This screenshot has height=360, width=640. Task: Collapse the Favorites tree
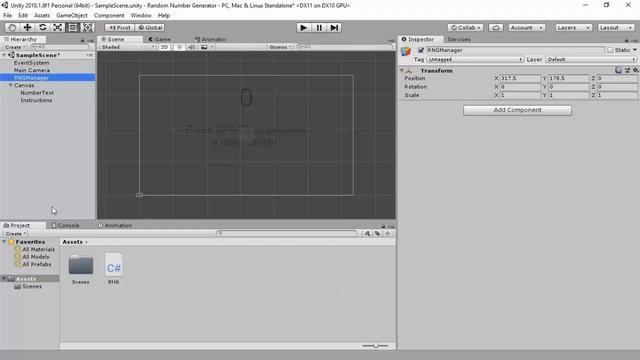tap(4, 242)
